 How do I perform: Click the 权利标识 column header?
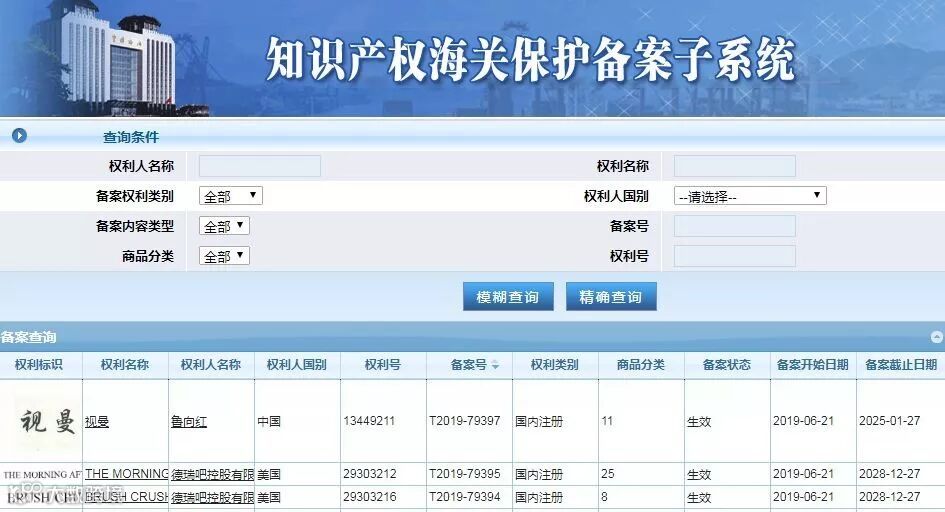point(39,364)
